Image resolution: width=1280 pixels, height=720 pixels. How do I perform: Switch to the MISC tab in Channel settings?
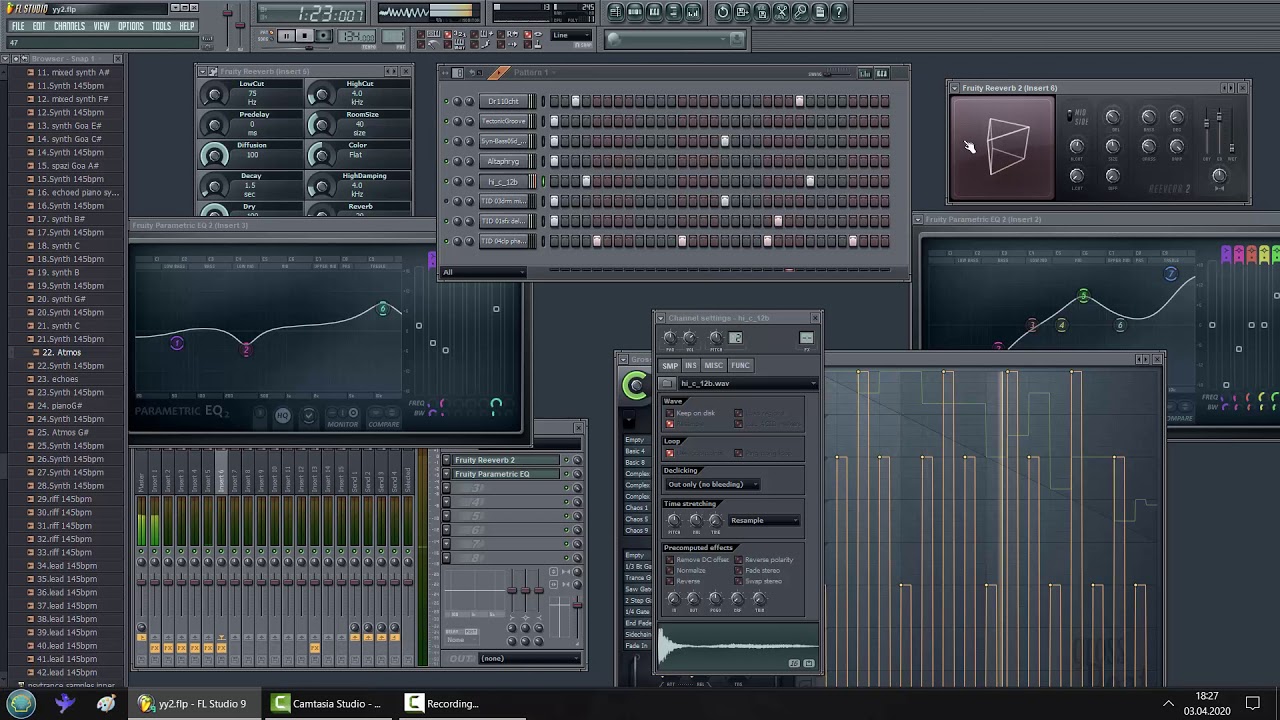[713, 365]
